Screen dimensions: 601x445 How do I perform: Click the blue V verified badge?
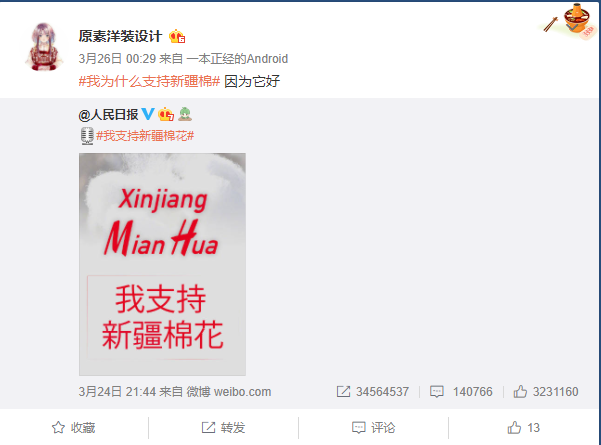pos(148,114)
